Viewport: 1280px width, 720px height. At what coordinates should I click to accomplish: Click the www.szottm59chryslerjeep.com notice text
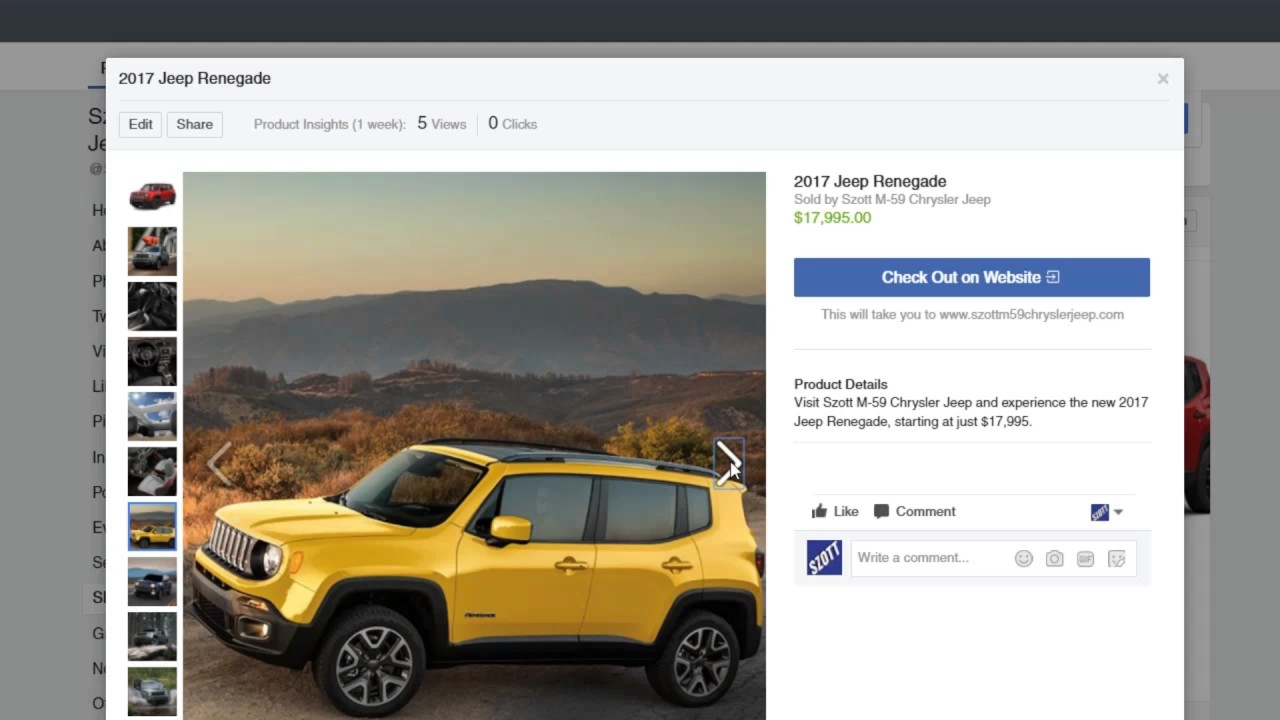(x=972, y=314)
